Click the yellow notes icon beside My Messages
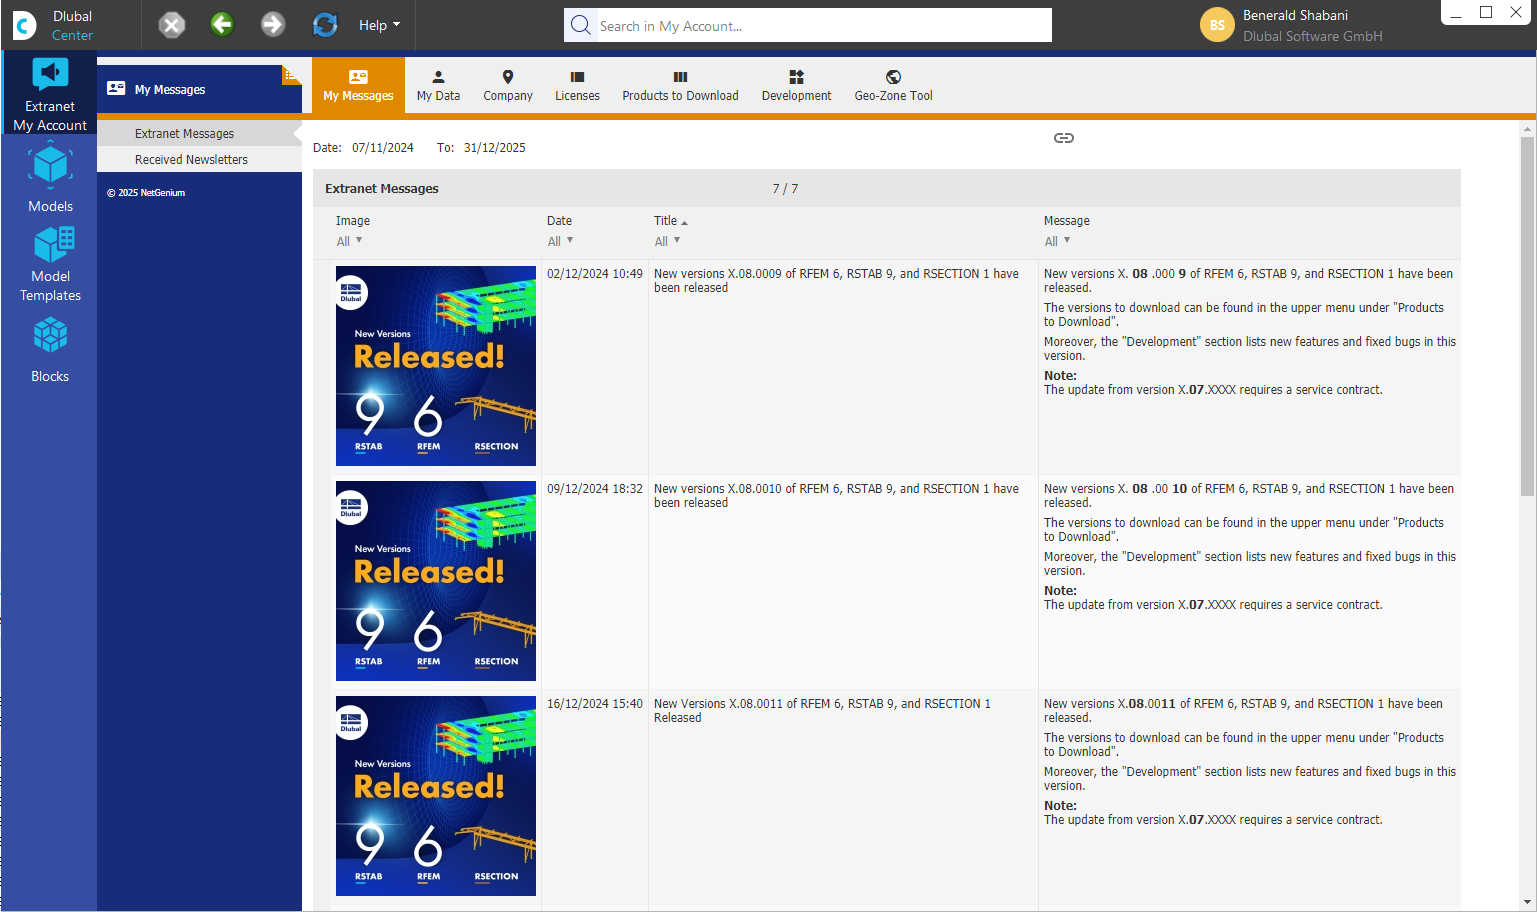Screen dimensions: 1537x912 289,73
